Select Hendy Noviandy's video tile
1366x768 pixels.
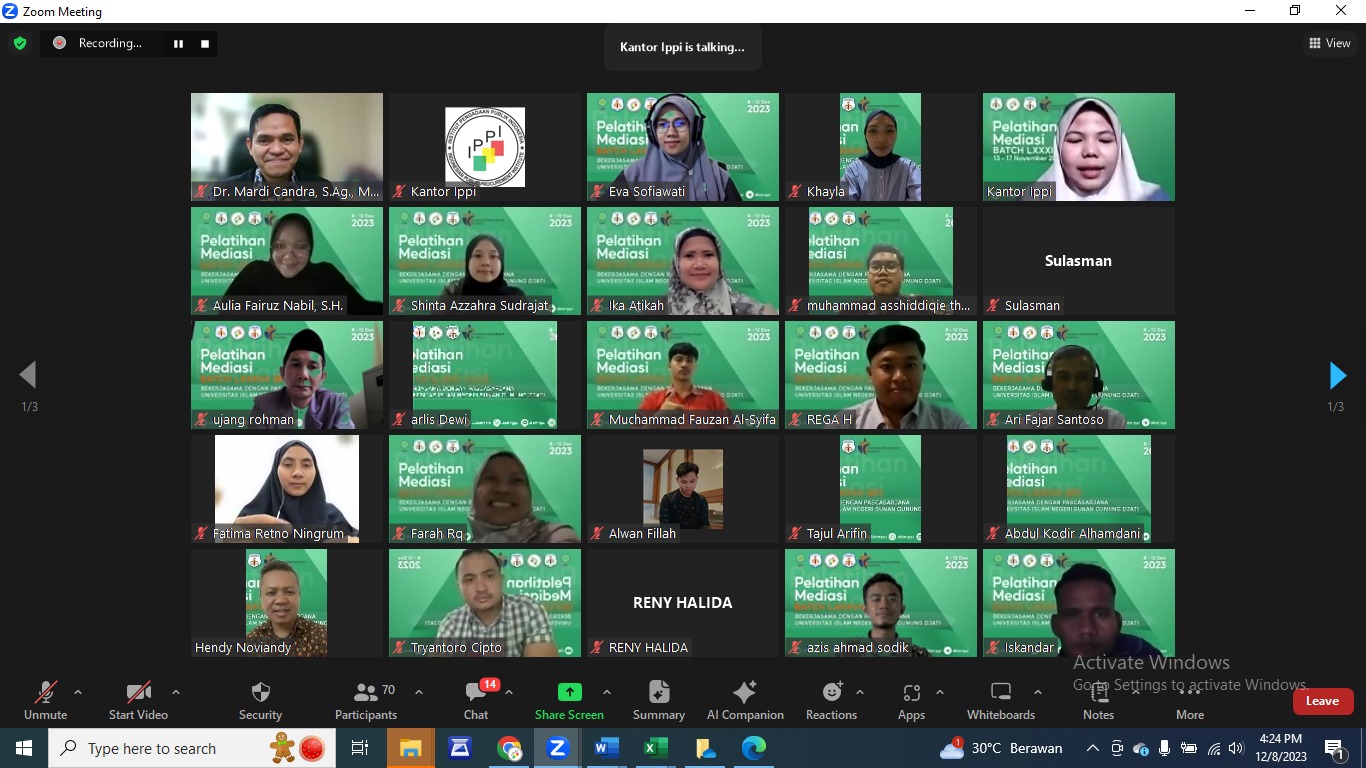(287, 603)
